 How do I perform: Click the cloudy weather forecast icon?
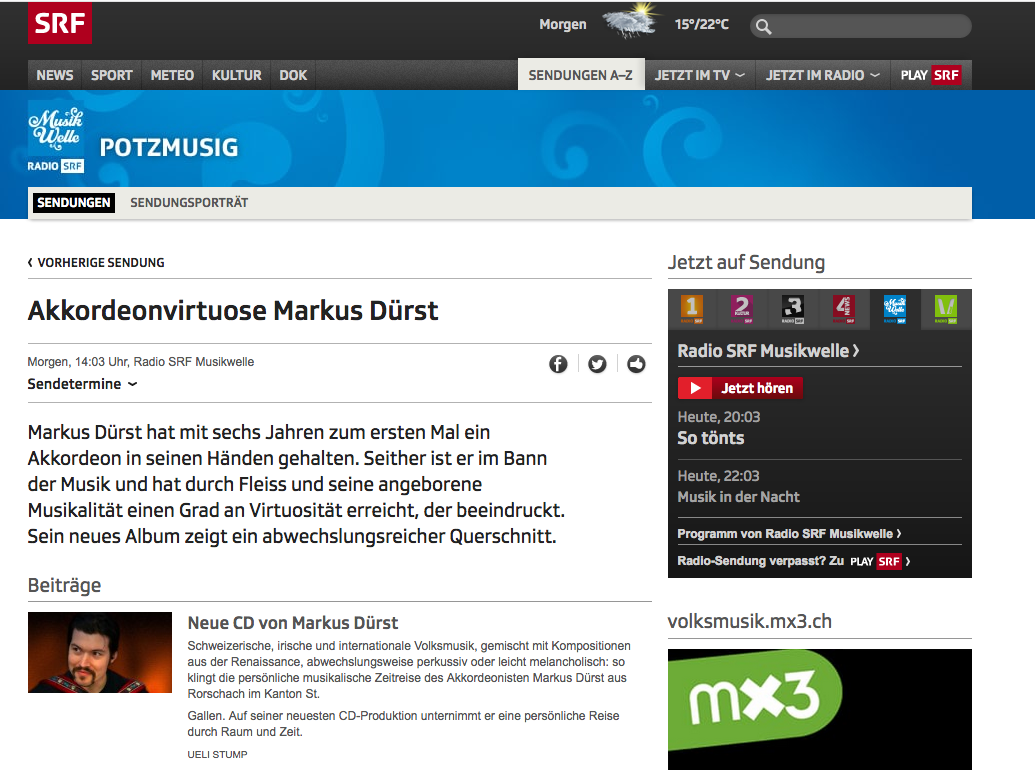pyautogui.click(x=631, y=21)
